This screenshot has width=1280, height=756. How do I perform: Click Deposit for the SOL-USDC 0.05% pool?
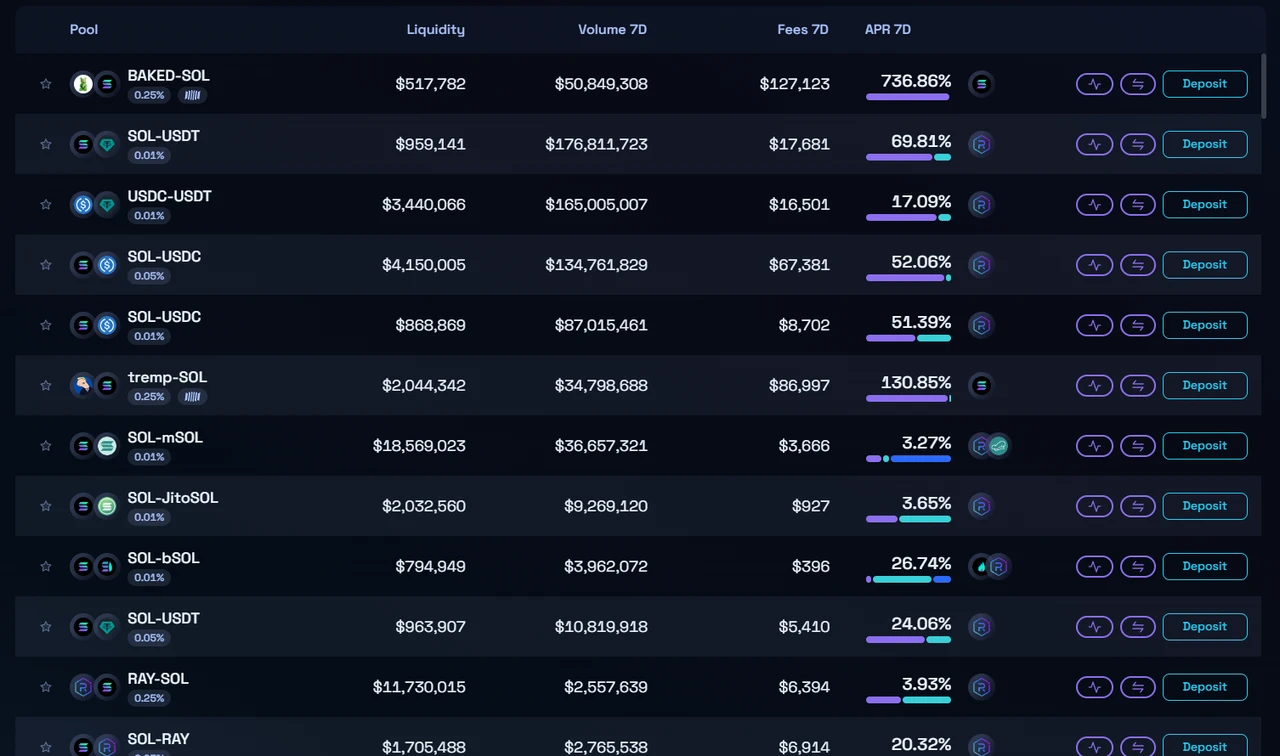click(1205, 265)
